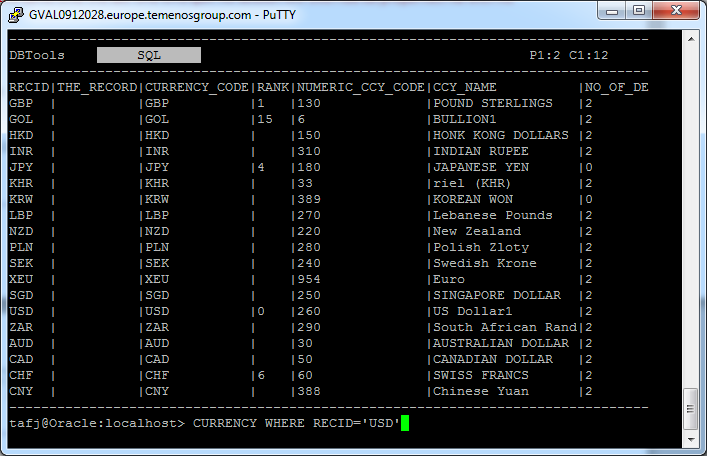Click the RECID column header
This screenshot has height=456, width=707.
click(x=29, y=87)
